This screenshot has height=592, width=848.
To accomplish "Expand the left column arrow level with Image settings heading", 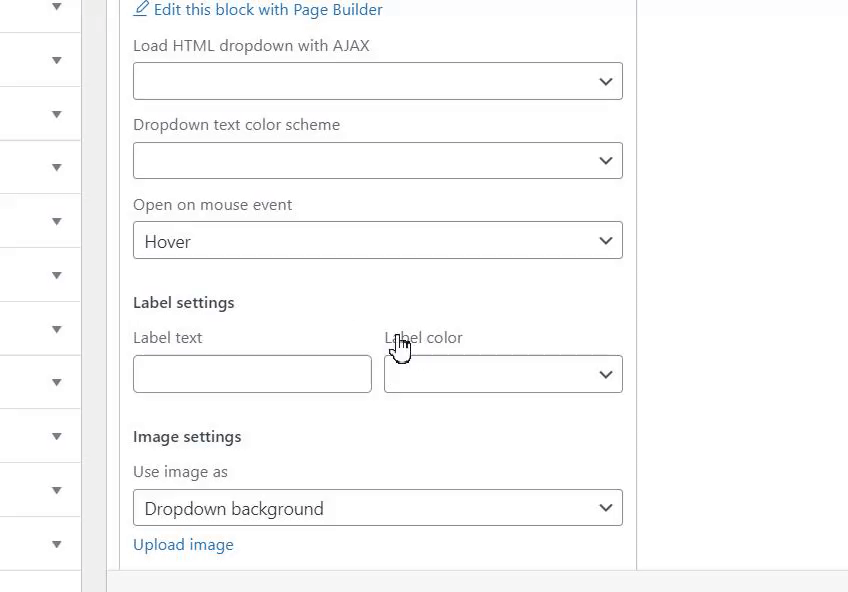I will (x=57, y=436).
